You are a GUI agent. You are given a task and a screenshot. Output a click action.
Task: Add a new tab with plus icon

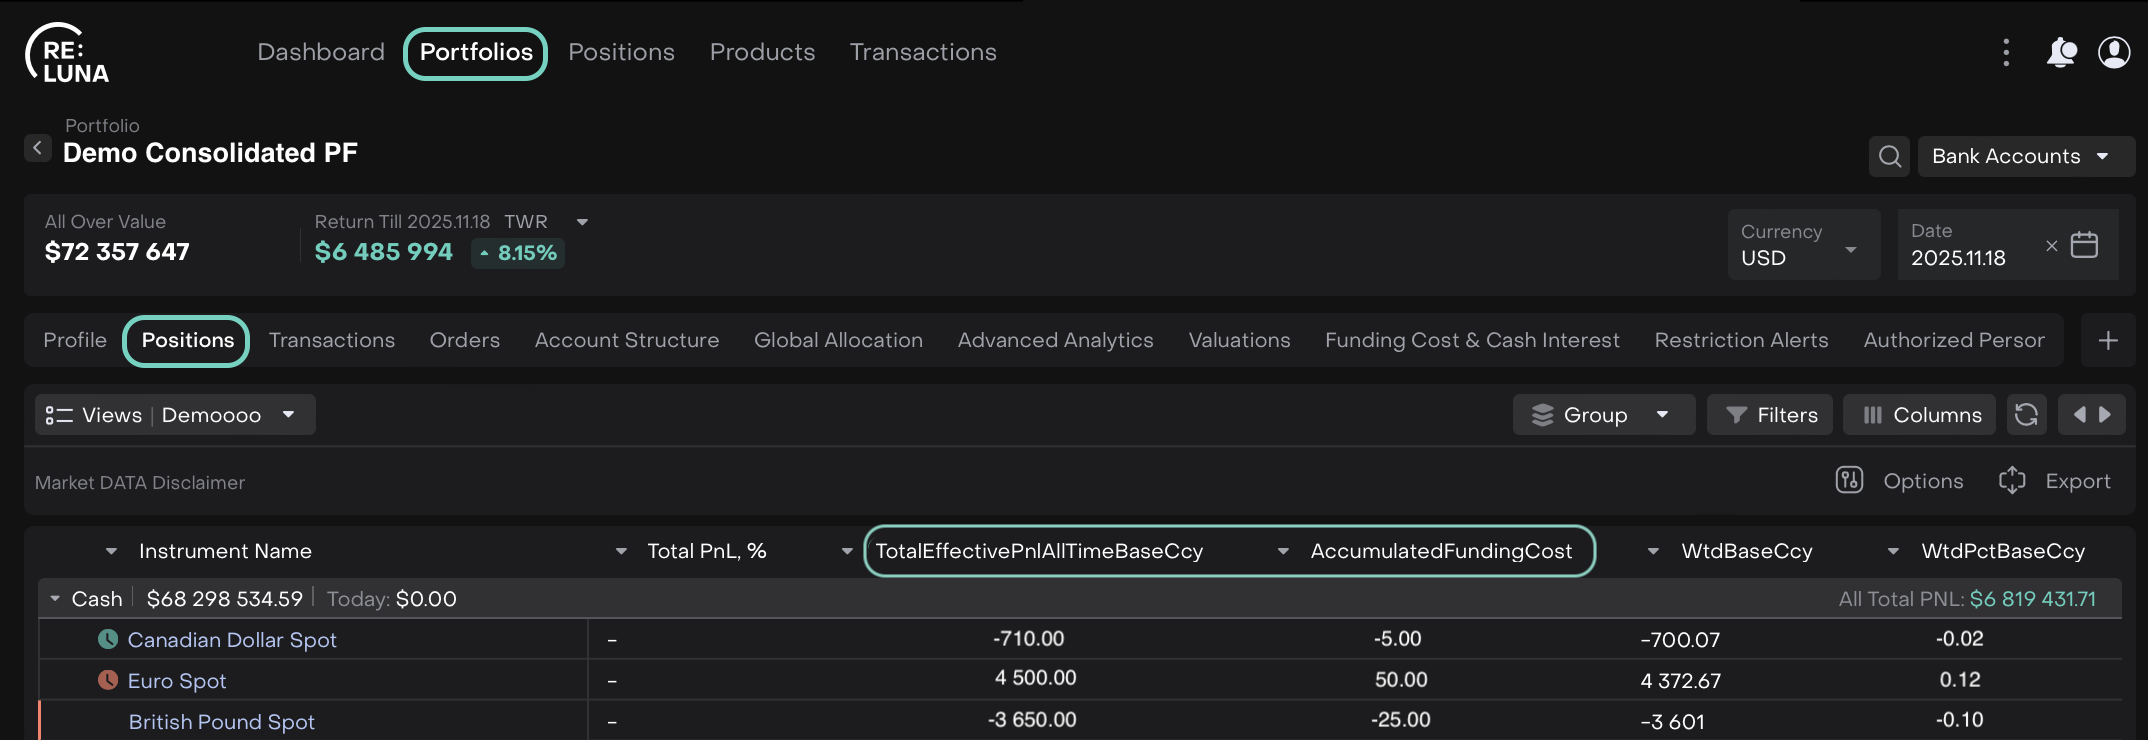pyautogui.click(x=2108, y=341)
